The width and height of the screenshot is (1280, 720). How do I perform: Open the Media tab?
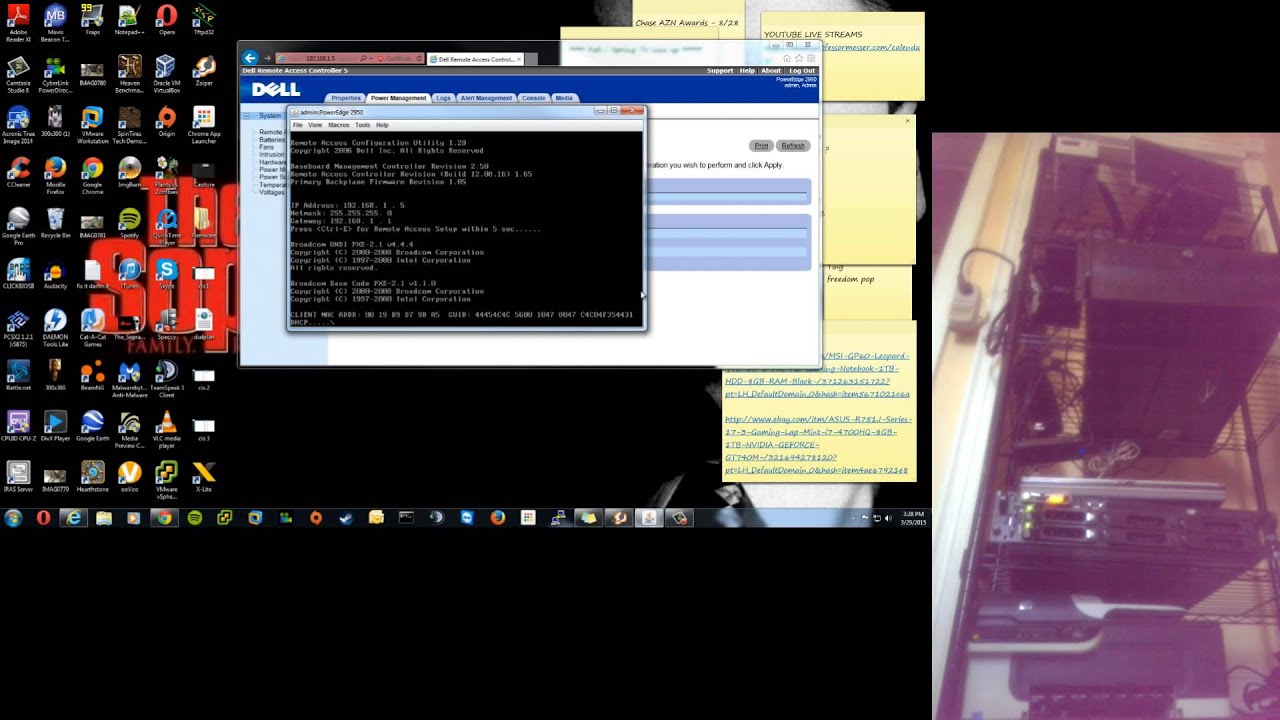pyautogui.click(x=564, y=98)
